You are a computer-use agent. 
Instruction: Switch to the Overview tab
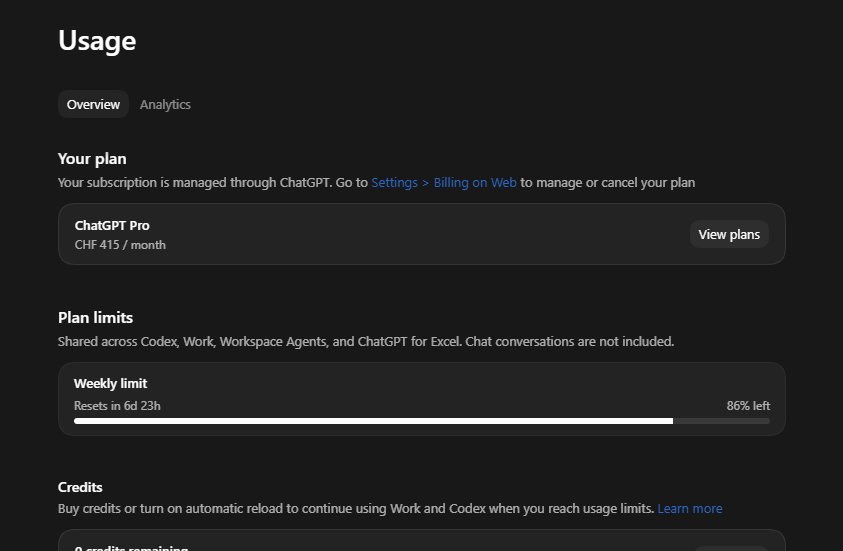pos(93,104)
